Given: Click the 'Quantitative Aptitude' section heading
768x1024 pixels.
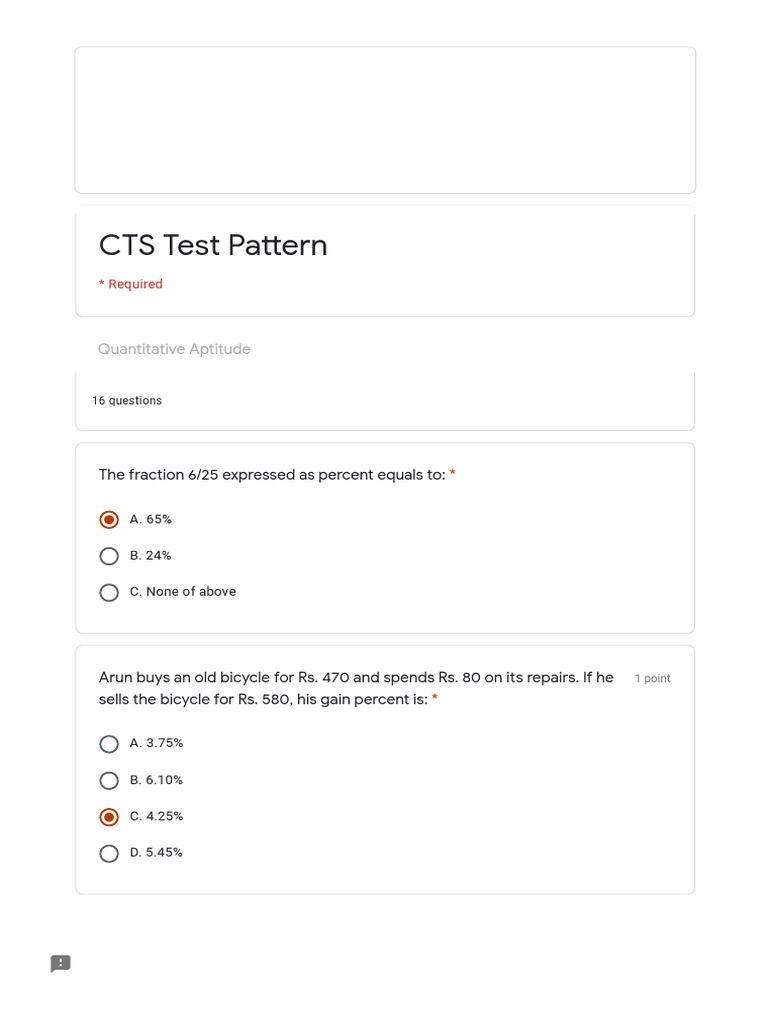Looking at the screenshot, I should [x=174, y=349].
